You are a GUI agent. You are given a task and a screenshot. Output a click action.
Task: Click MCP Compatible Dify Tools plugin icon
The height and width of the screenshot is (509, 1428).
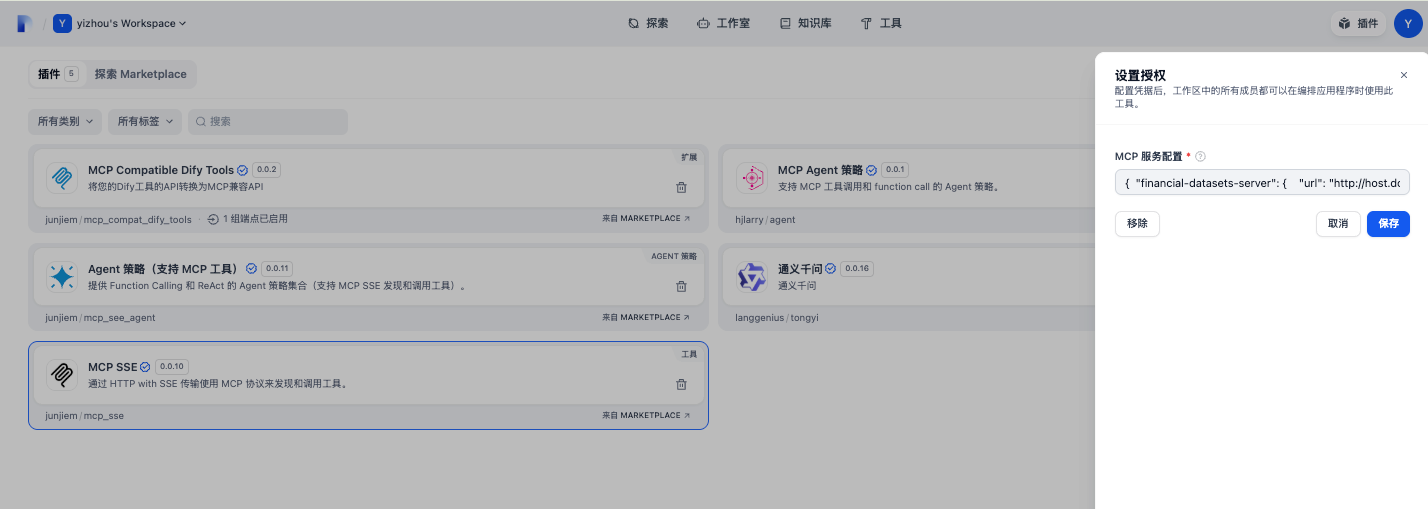pos(62,178)
